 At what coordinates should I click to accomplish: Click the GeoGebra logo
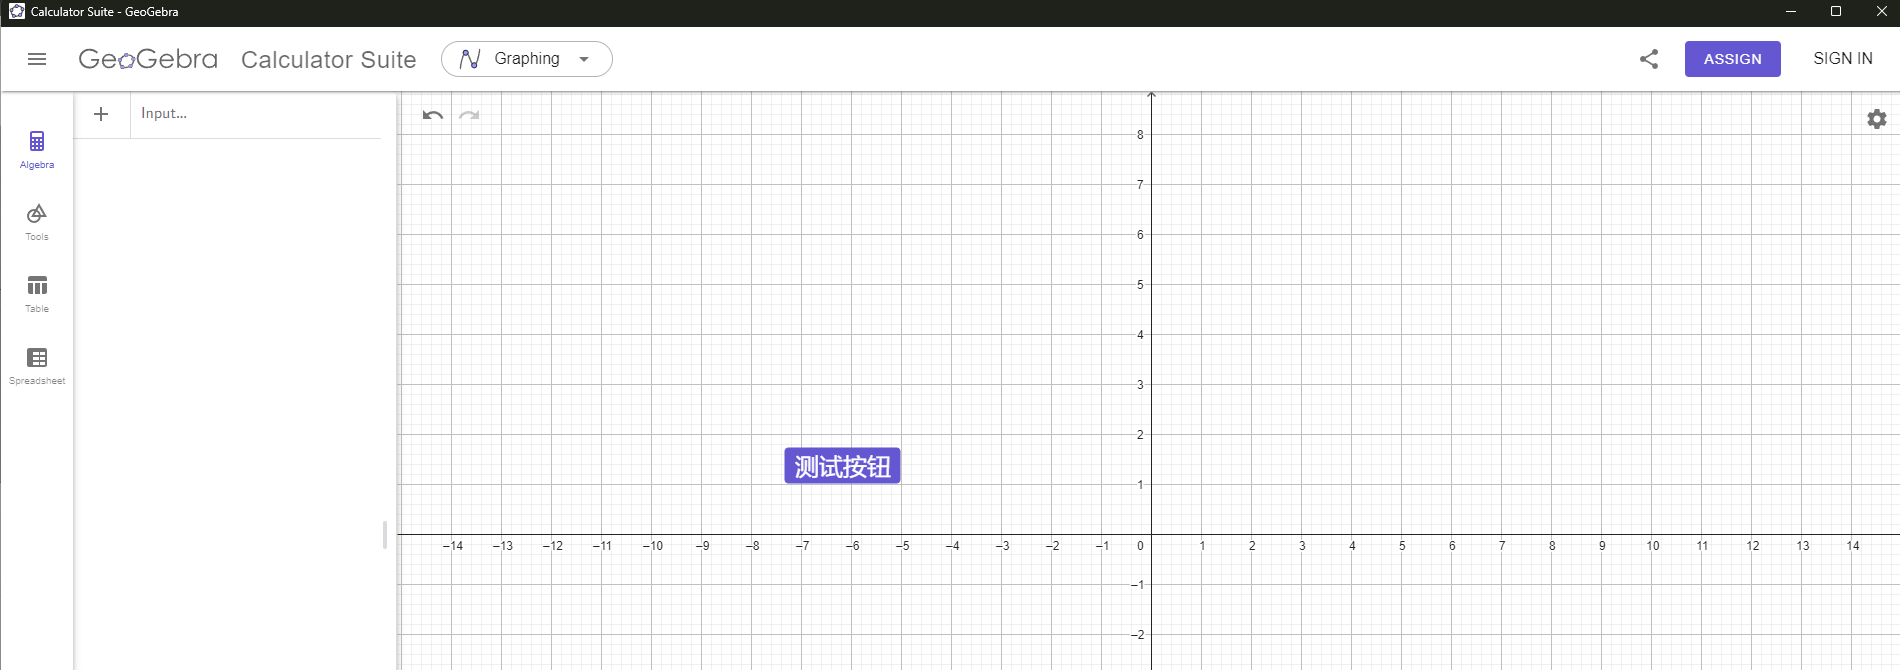click(x=148, y=59)
